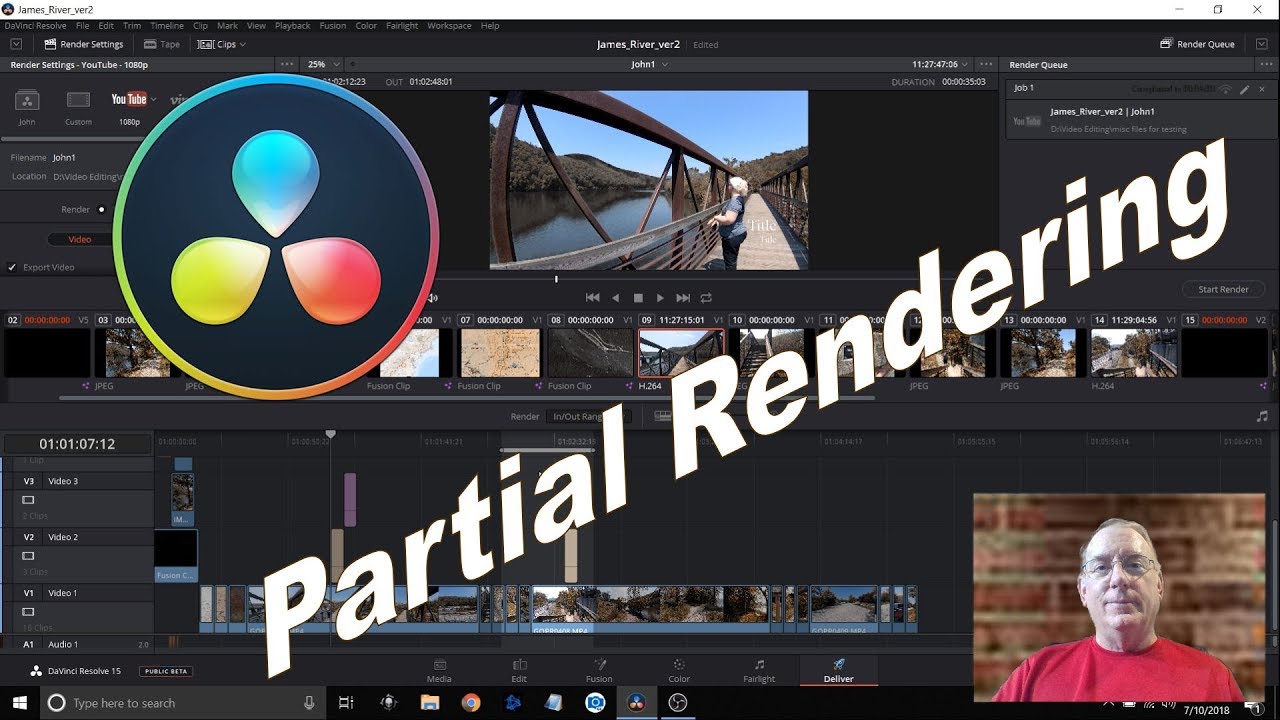Viewport: 1280px width, 720px height.
Task: Toggle the V1 track selector
Action: [x=28, y=593]
